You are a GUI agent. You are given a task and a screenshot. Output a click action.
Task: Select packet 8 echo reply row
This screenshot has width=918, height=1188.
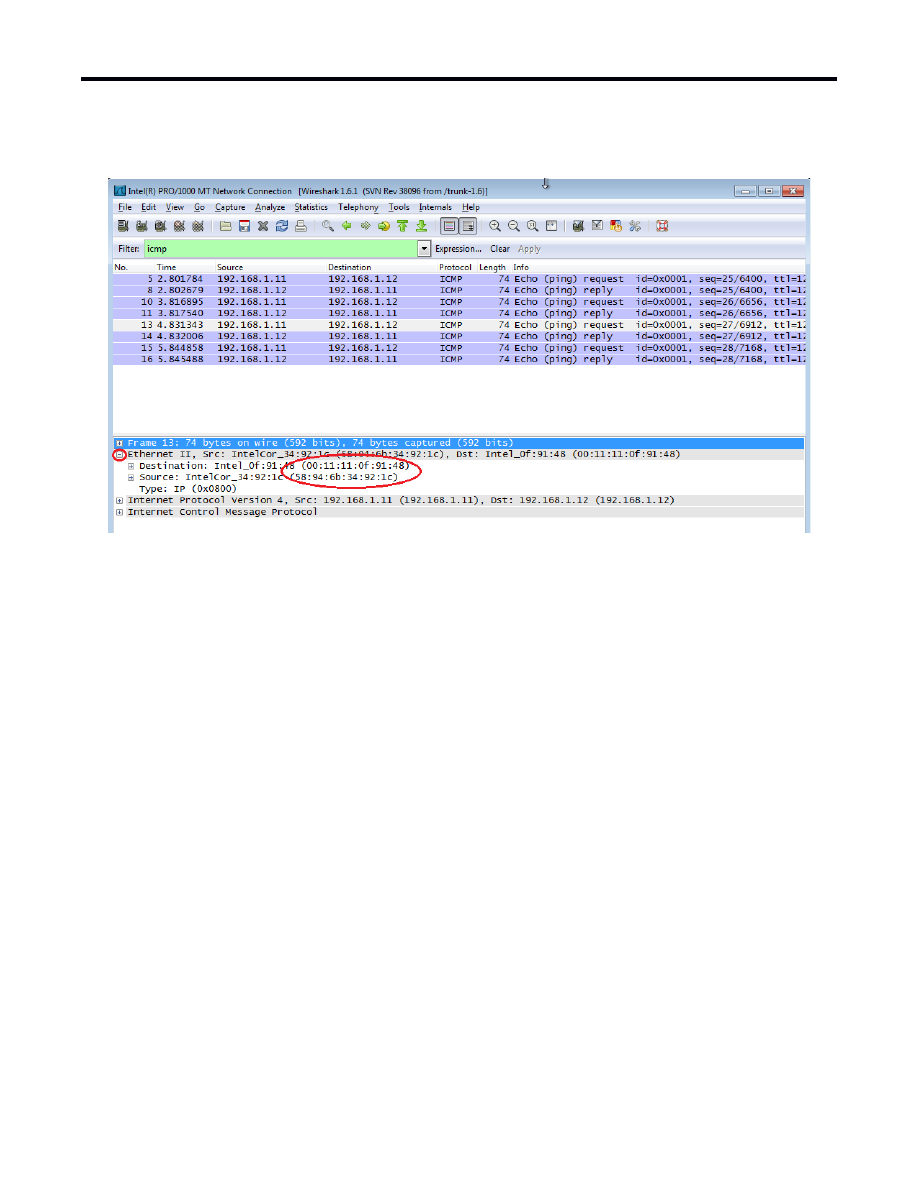coord(459,290)
